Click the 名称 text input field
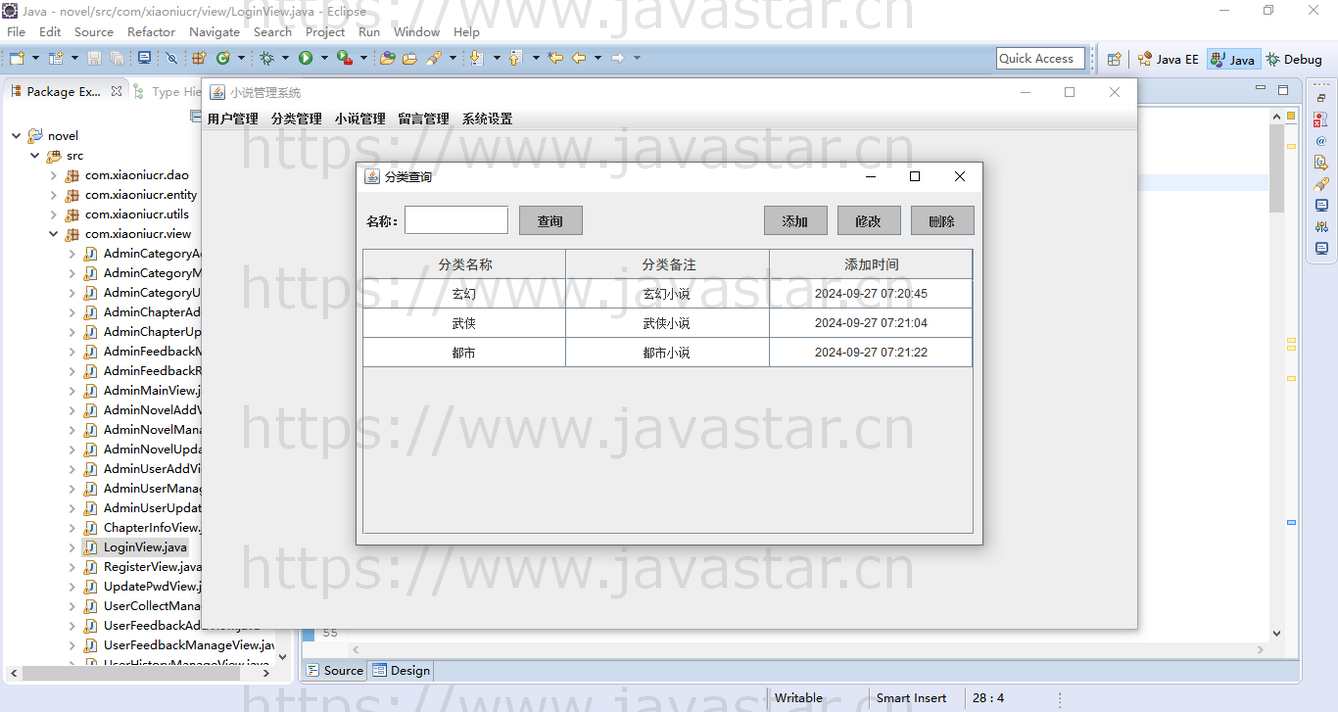Image resolution: width=1338 pixels, height=712 pixels. (456, 221)
